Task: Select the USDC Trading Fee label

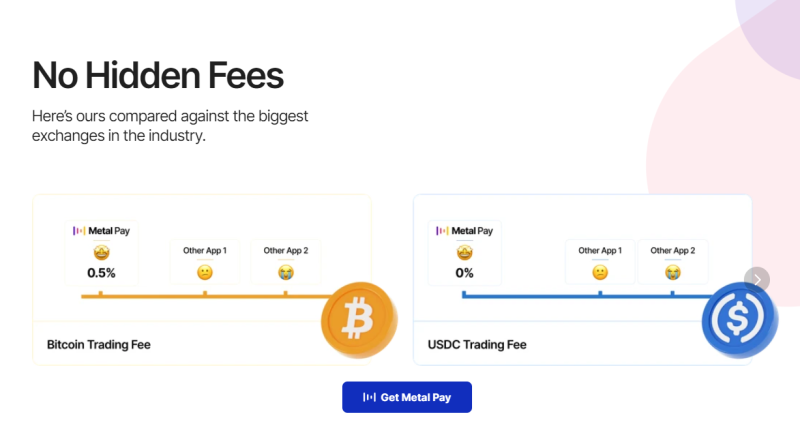Action: [x=477, y=345]
